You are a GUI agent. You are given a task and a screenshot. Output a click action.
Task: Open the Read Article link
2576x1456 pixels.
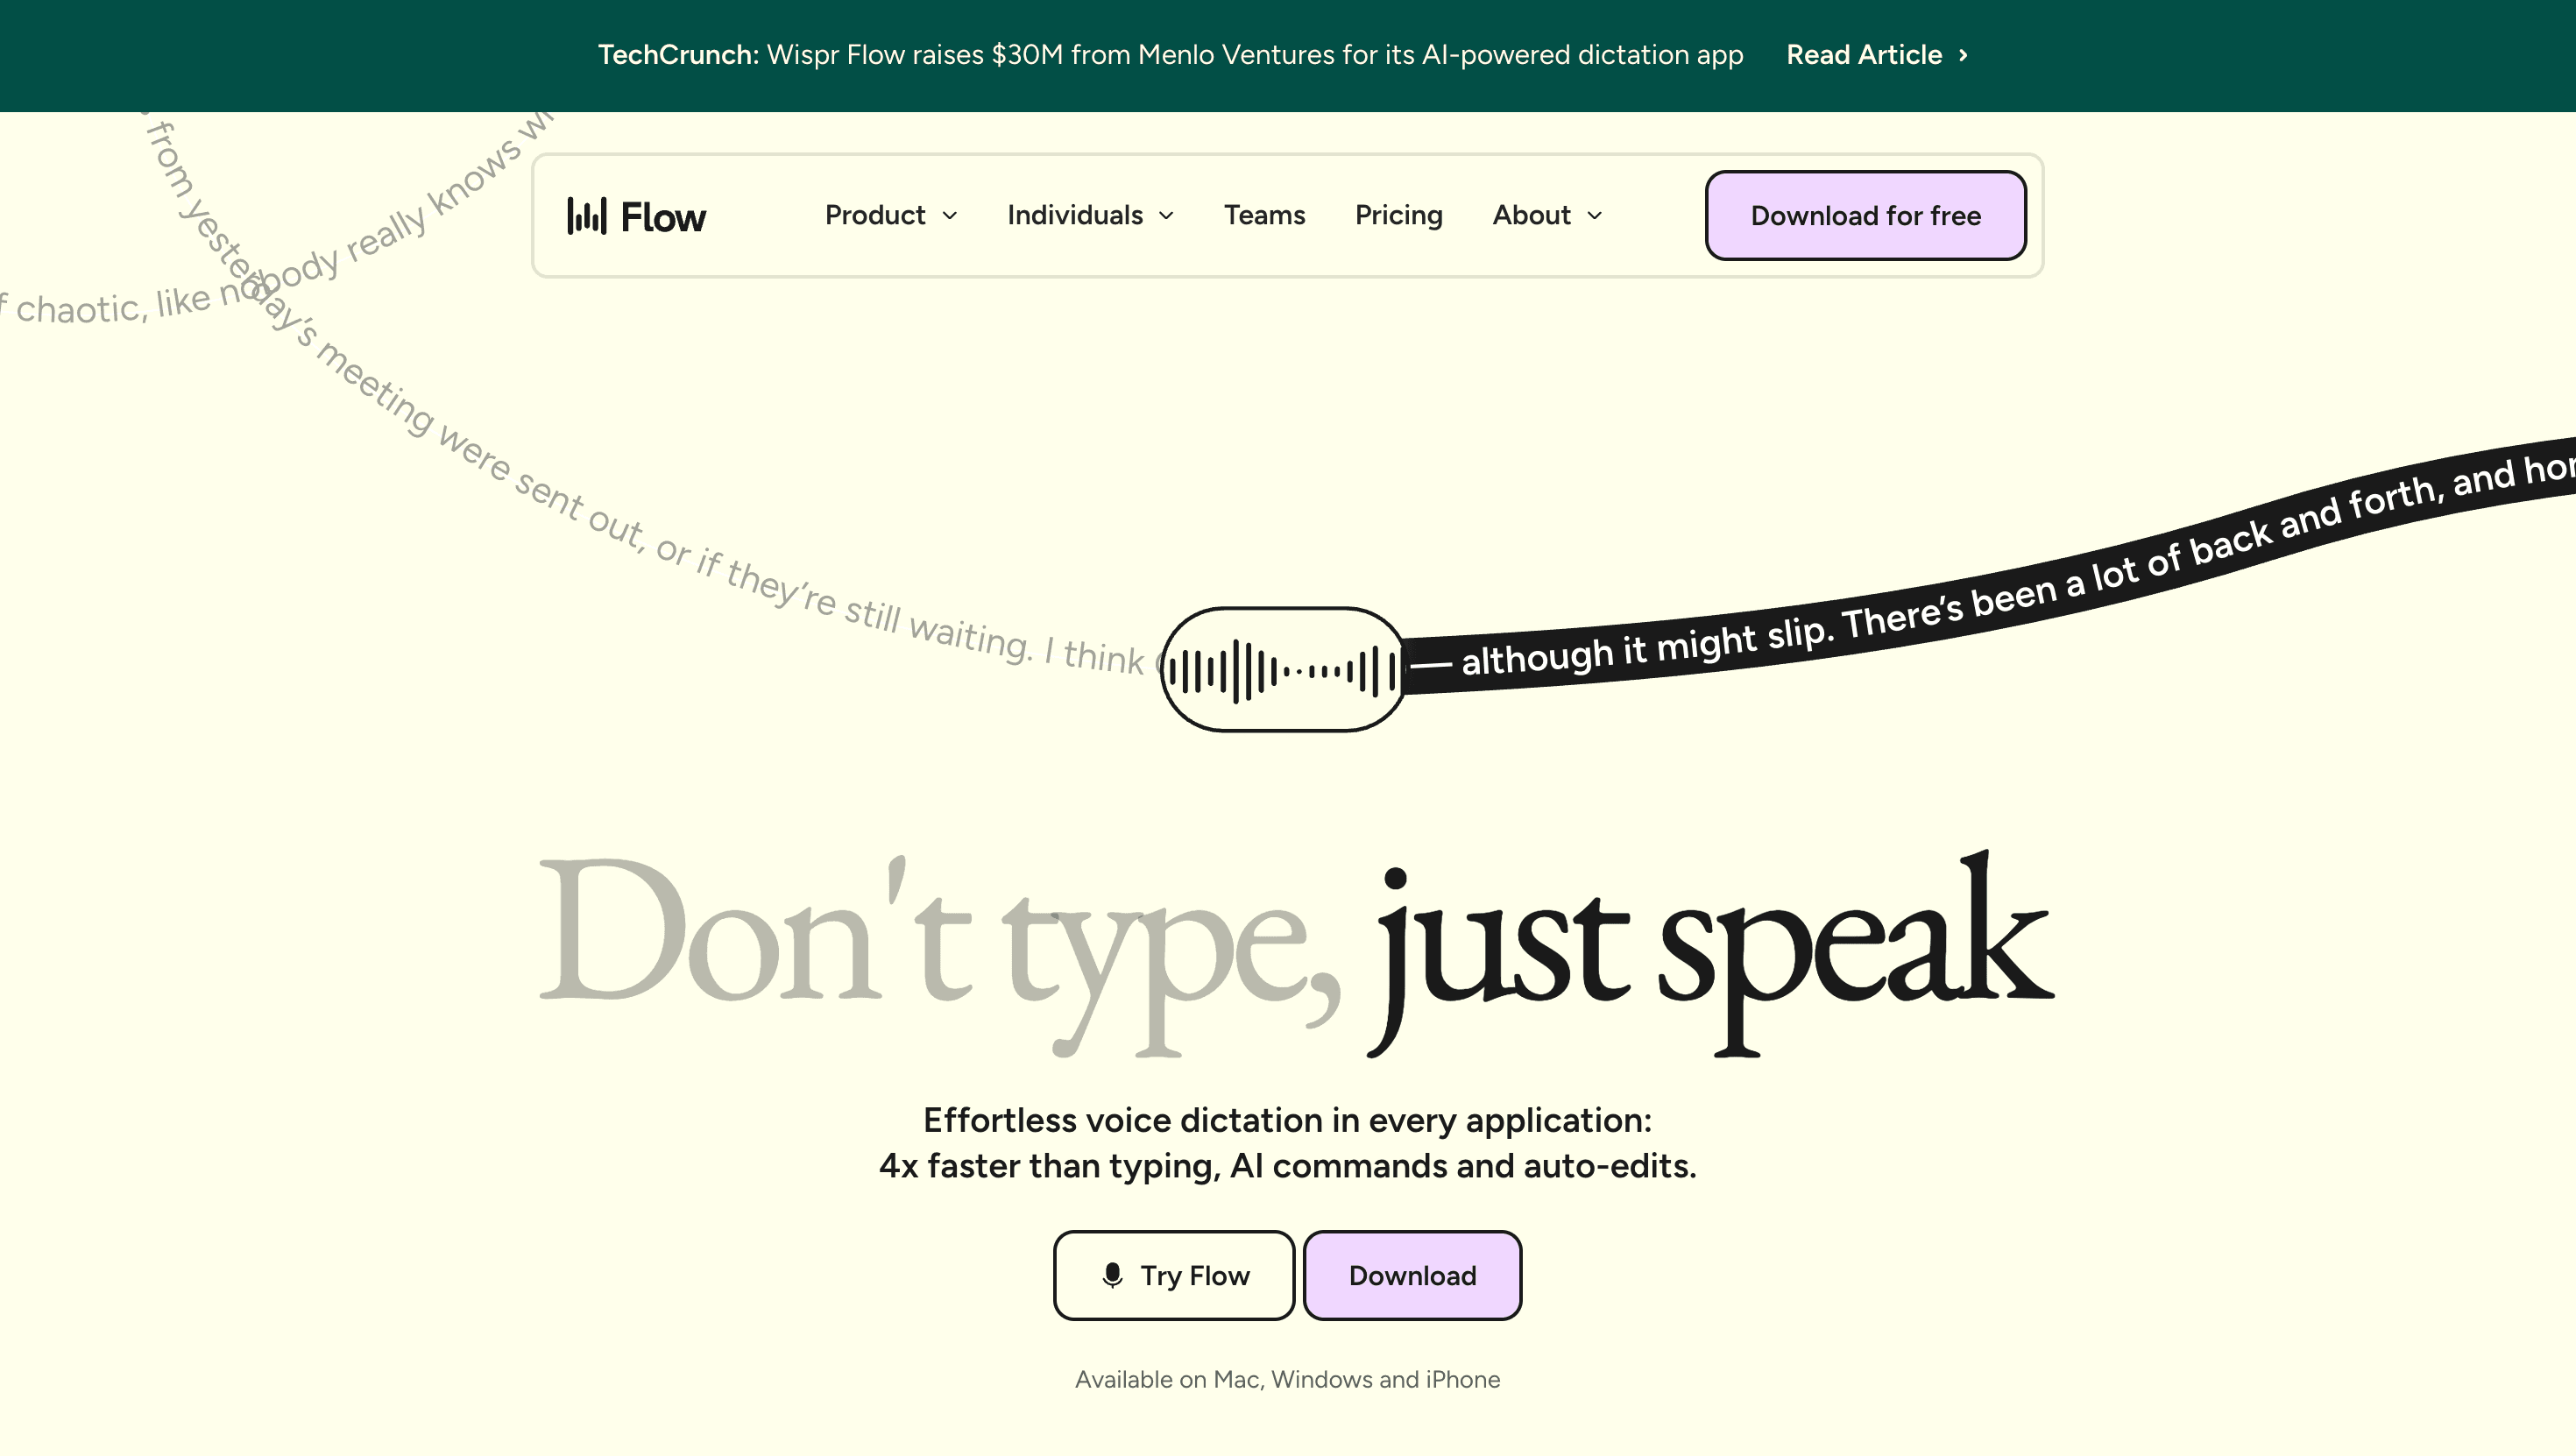[x=1877, y=55]
